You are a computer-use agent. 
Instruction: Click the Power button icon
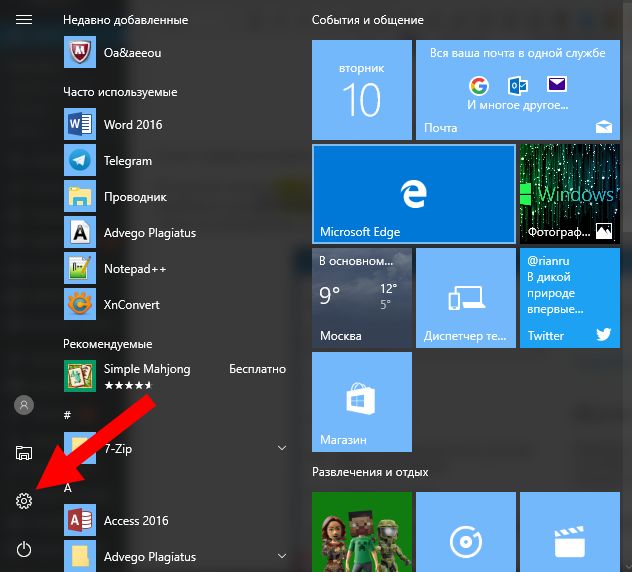point(24,548)
